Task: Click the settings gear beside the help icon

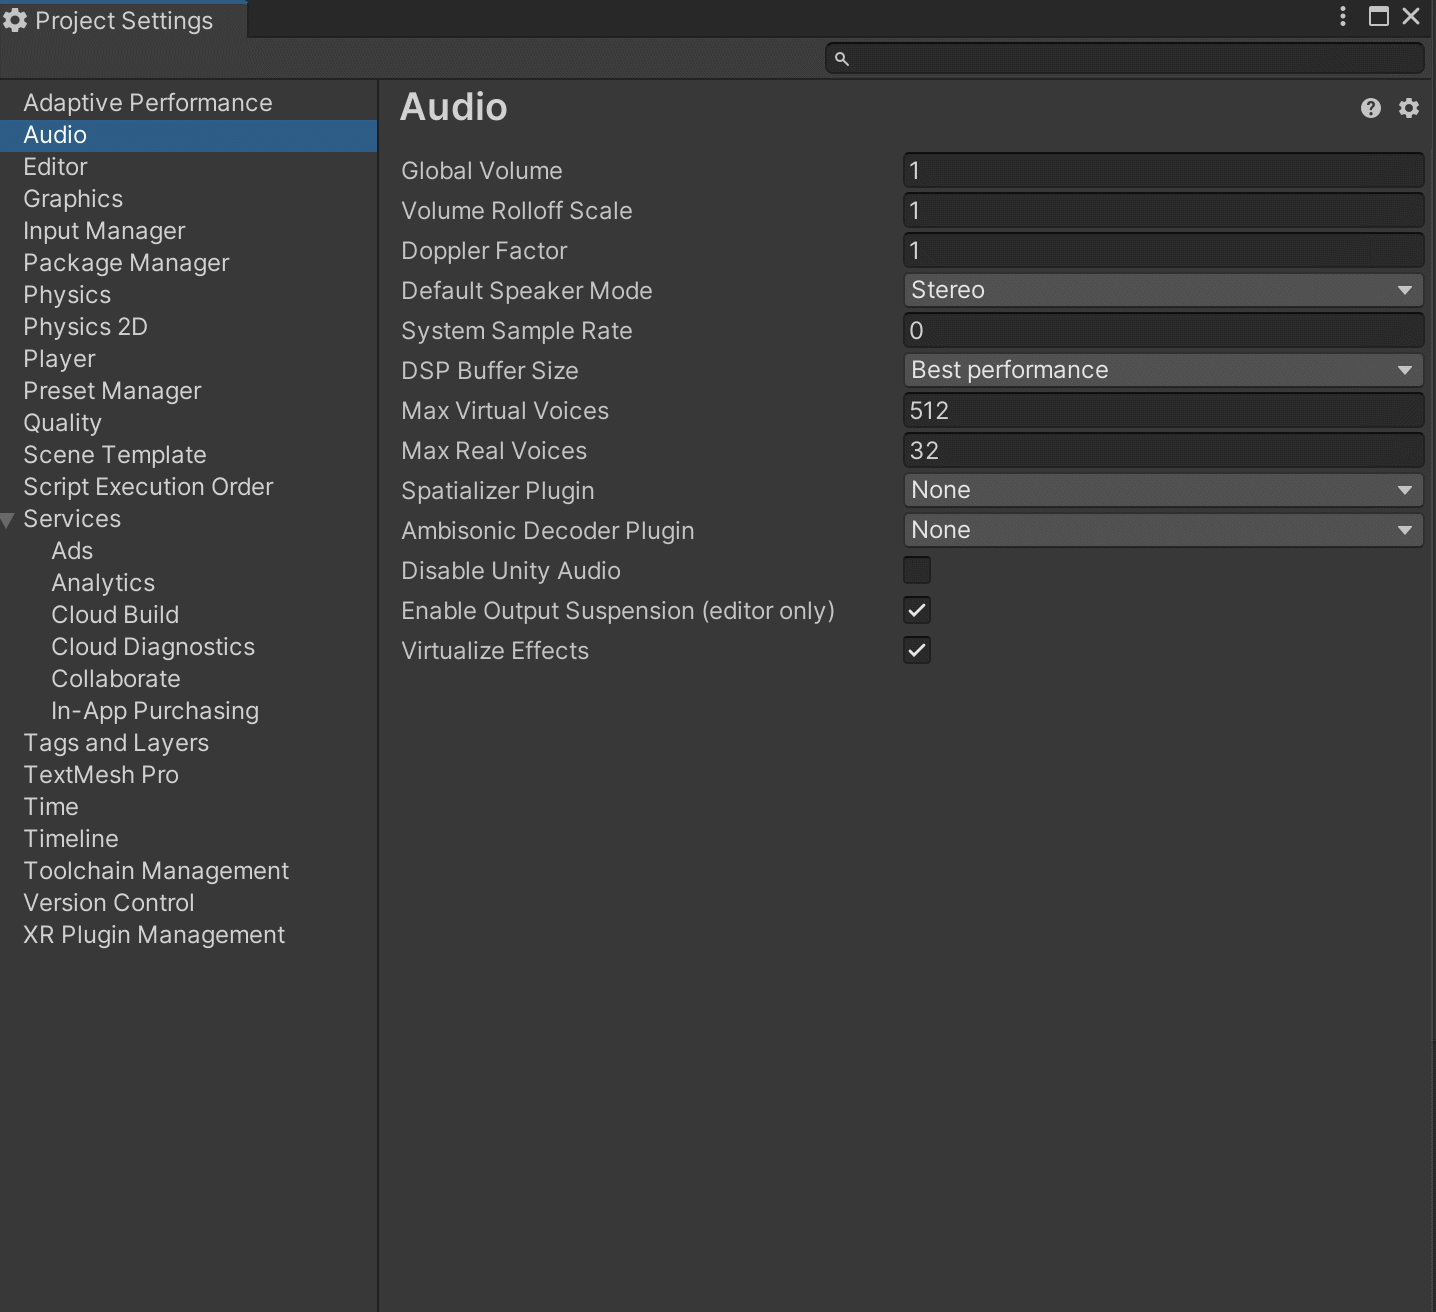Action: (1408, 107)
